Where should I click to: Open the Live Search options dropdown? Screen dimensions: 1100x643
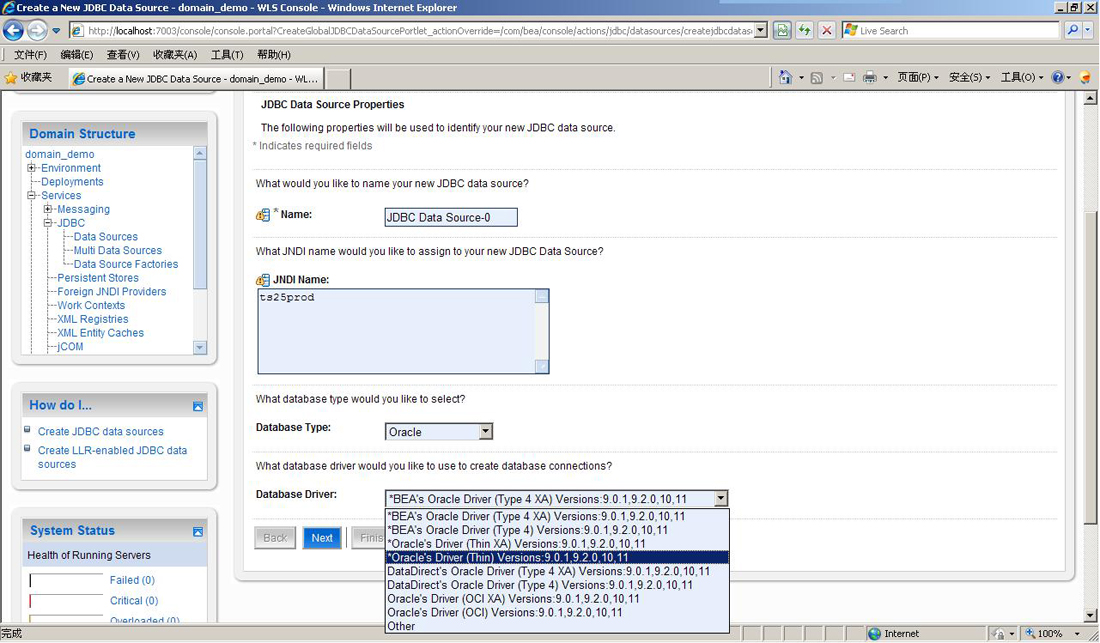pyautogui.click(x=1088, y=31)
